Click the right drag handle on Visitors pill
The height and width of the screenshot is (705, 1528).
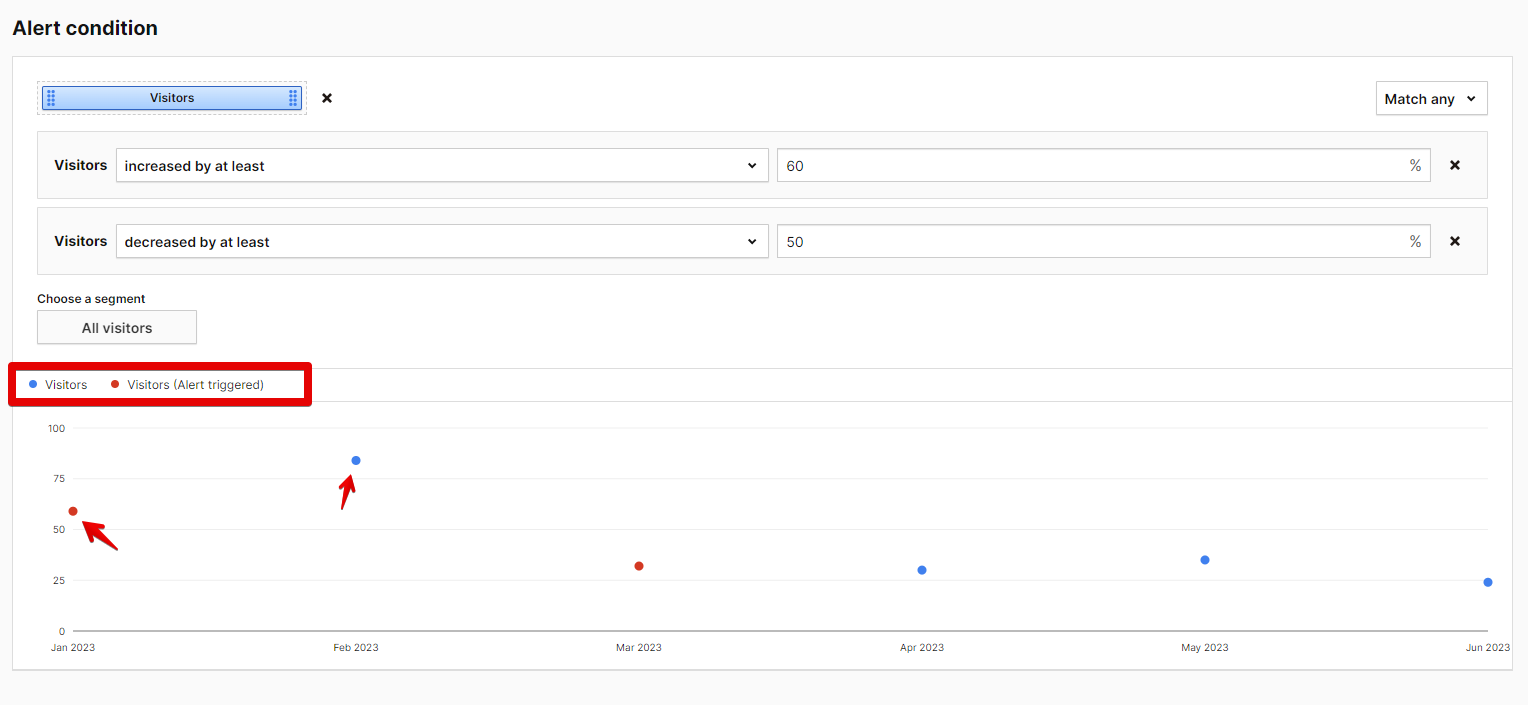click(x=293, y=98)
